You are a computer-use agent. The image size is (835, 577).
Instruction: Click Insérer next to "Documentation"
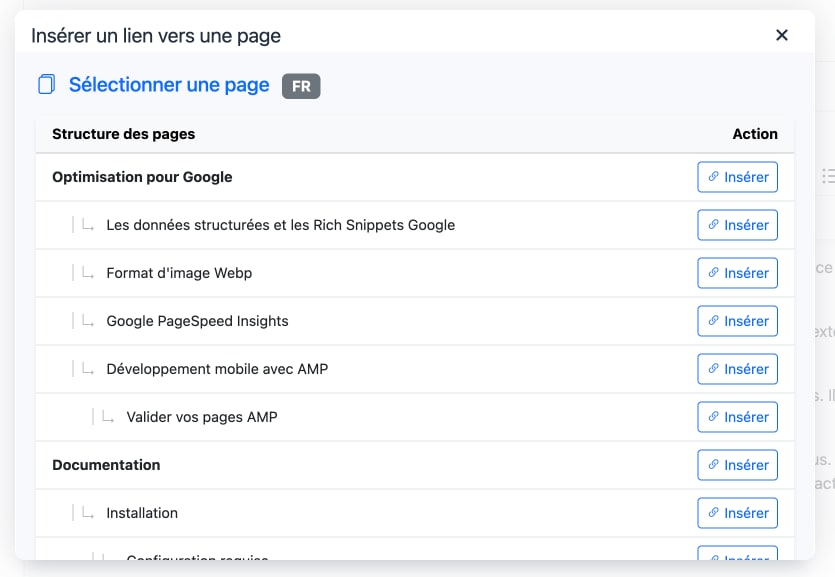click(737, 465)
